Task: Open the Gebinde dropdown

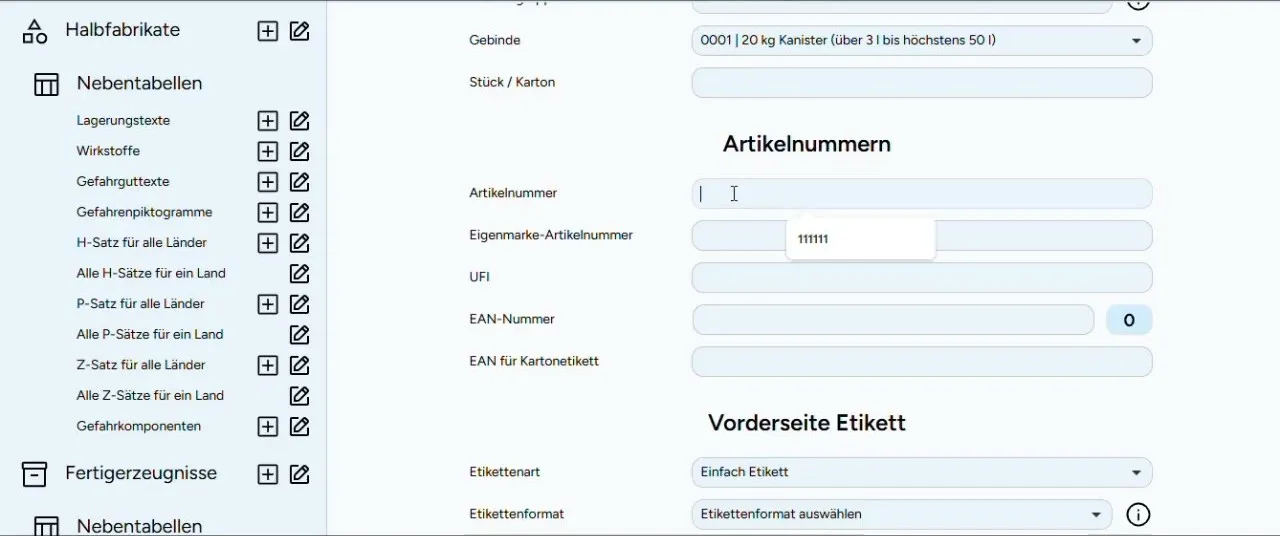Action: coord(922,41)
